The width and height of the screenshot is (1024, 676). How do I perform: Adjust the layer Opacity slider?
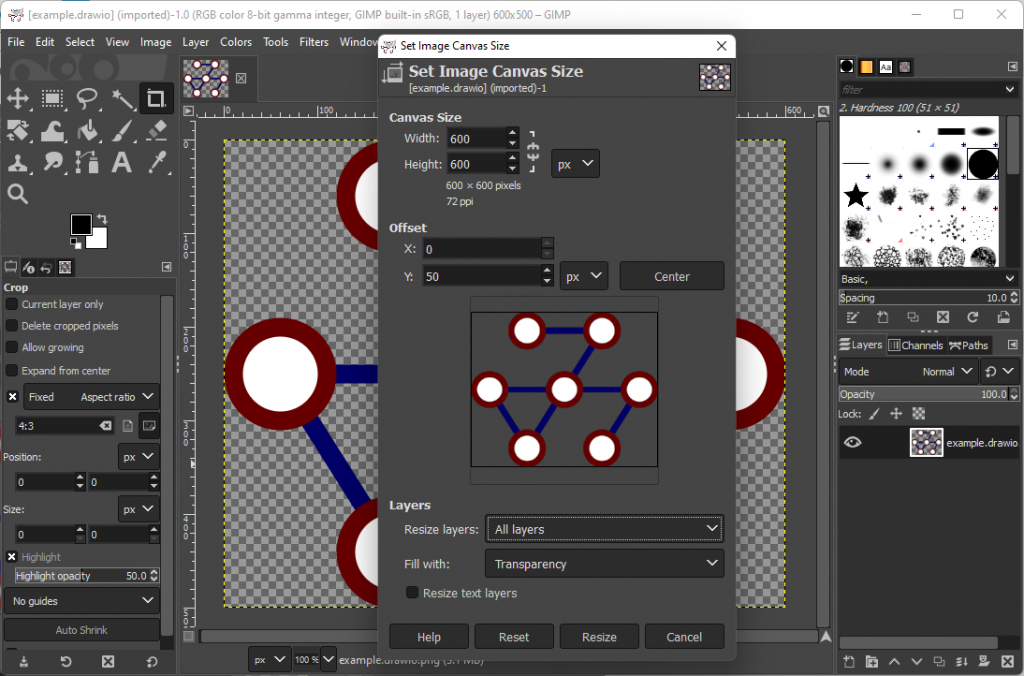tap(928, 394)
